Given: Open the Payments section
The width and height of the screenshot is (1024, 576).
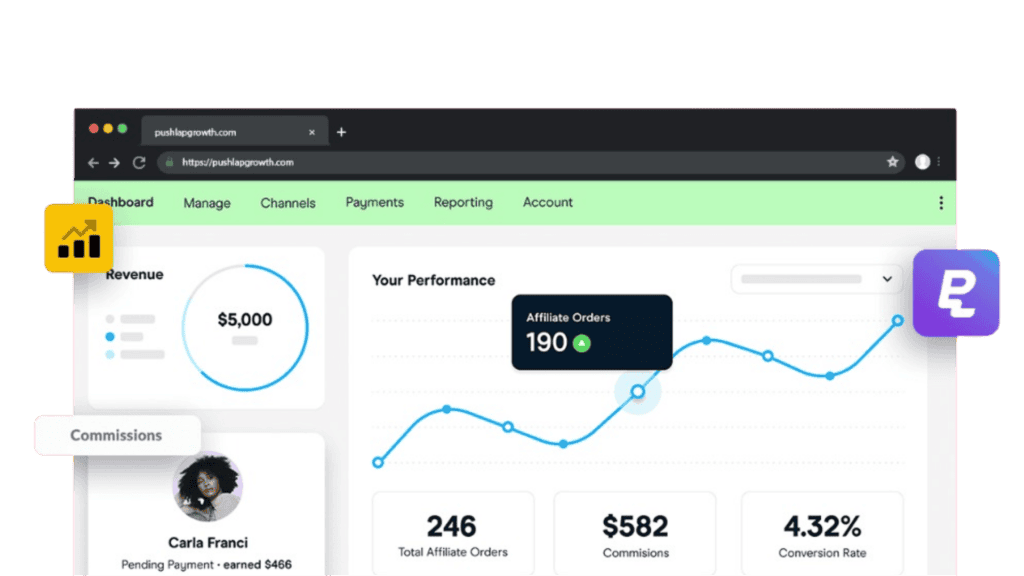Looking at the screenshot, I should pos(375,202).
